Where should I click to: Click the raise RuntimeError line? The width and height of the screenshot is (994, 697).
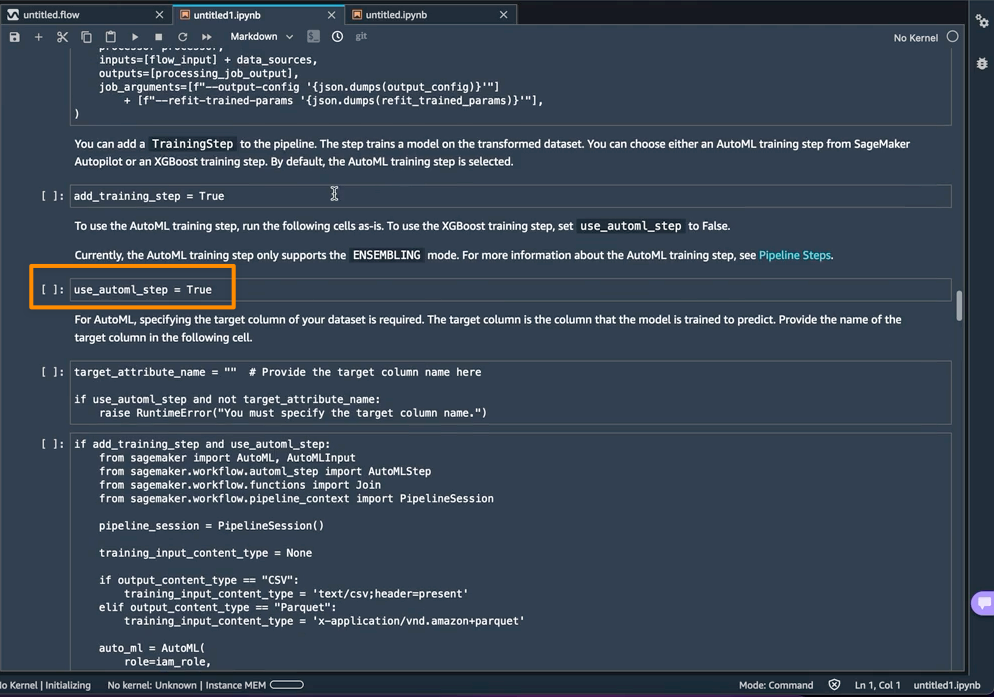[x=293, y=413]
